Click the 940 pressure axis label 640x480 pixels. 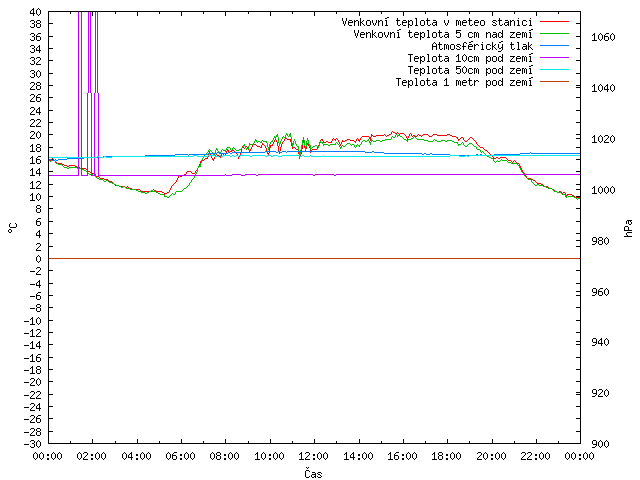[600, 342]
